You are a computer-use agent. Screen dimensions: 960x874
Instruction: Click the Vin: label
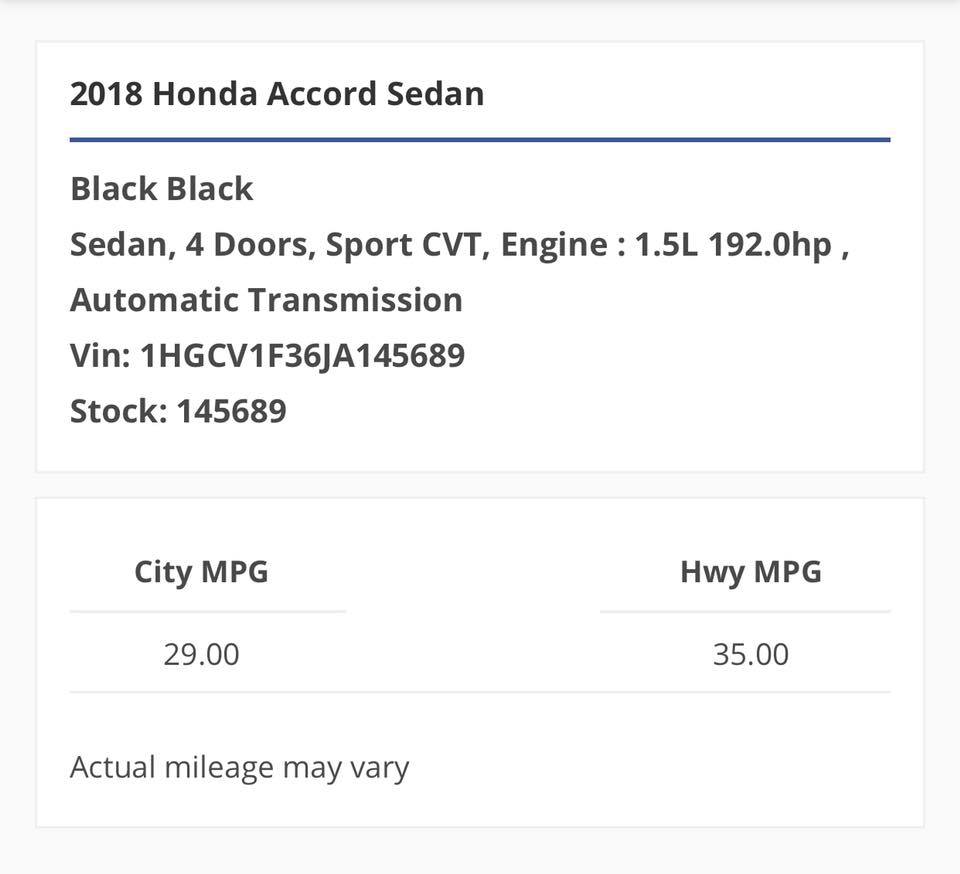100,356
